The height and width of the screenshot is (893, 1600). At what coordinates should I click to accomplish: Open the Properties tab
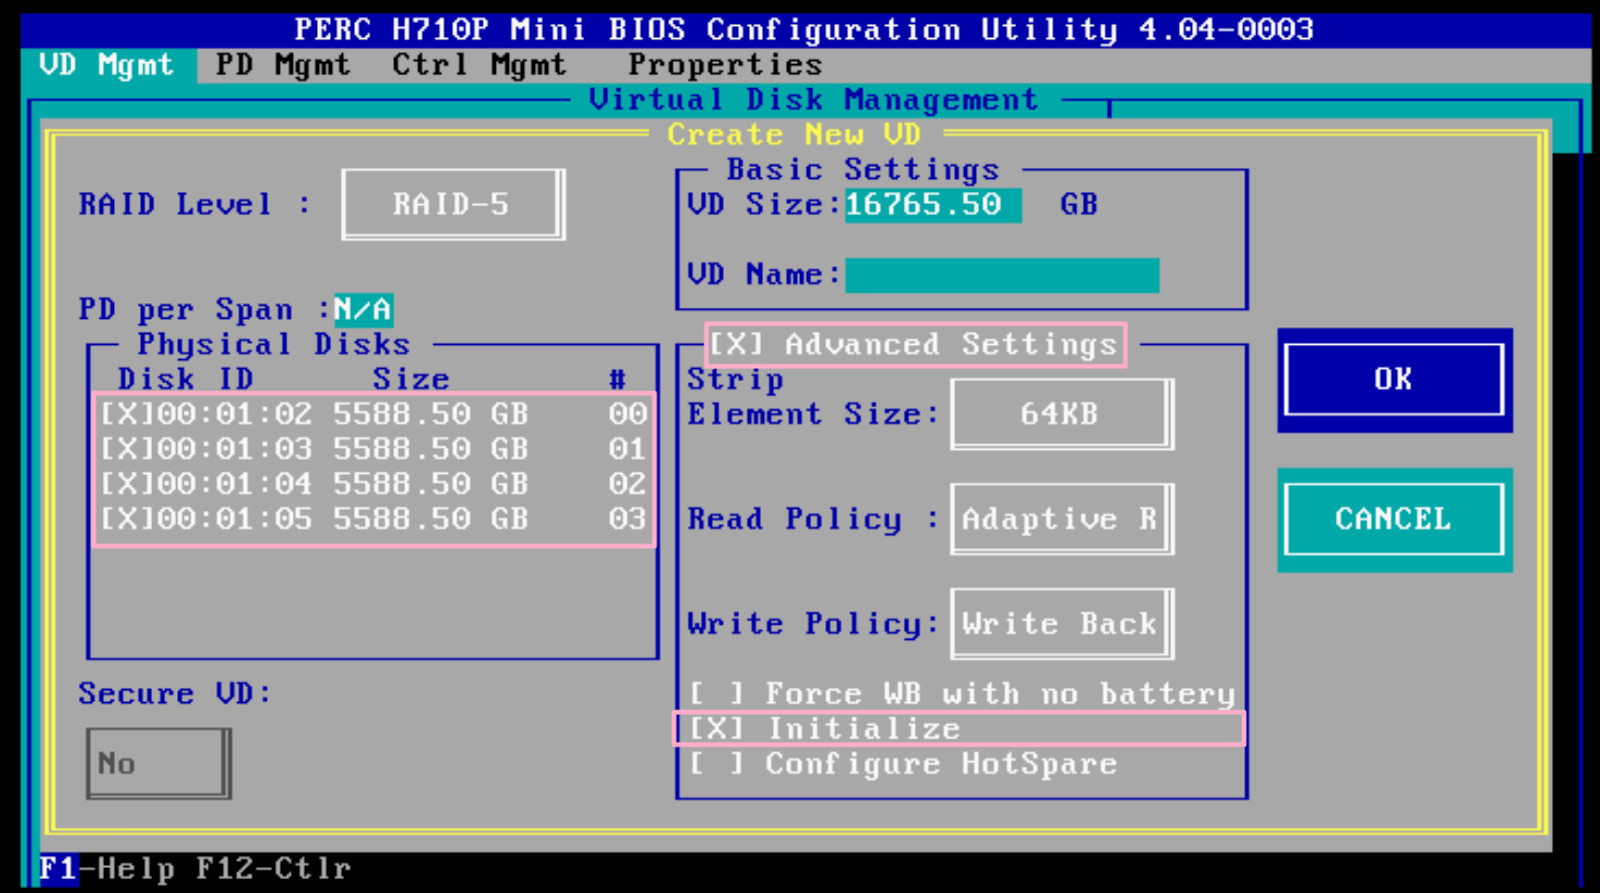pos(725,65)
